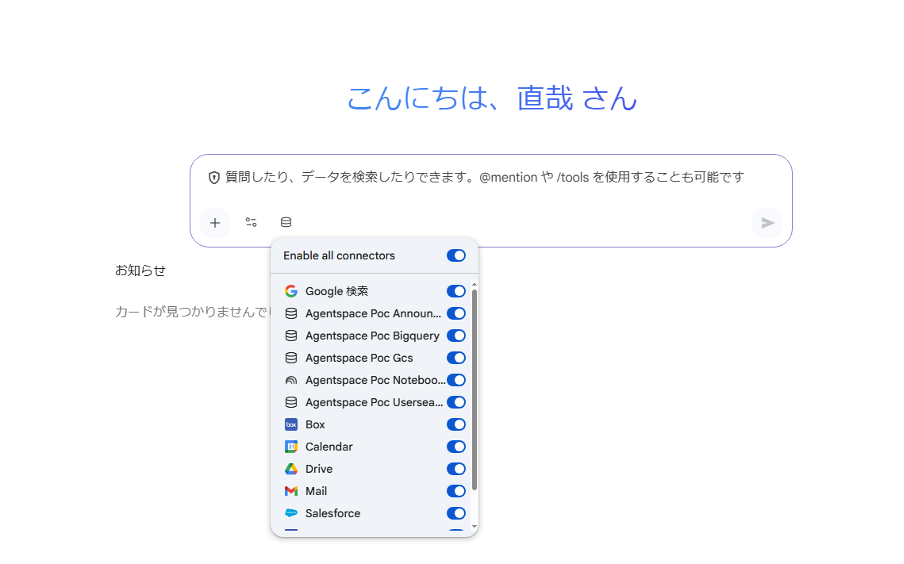The image size is (904, 564).
Task: Click the Salesforce cloud icon
Action: click(x=291, y=513)
